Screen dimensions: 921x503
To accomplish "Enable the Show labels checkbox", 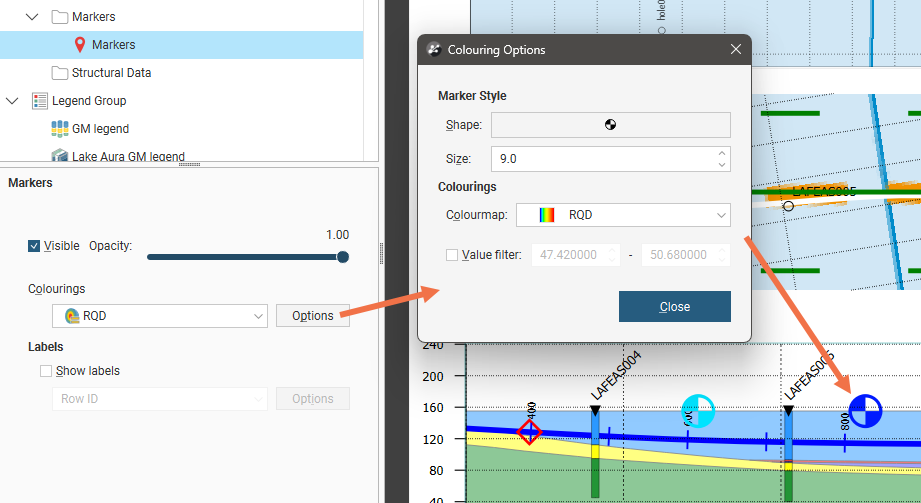I will [x=46, y=371].
